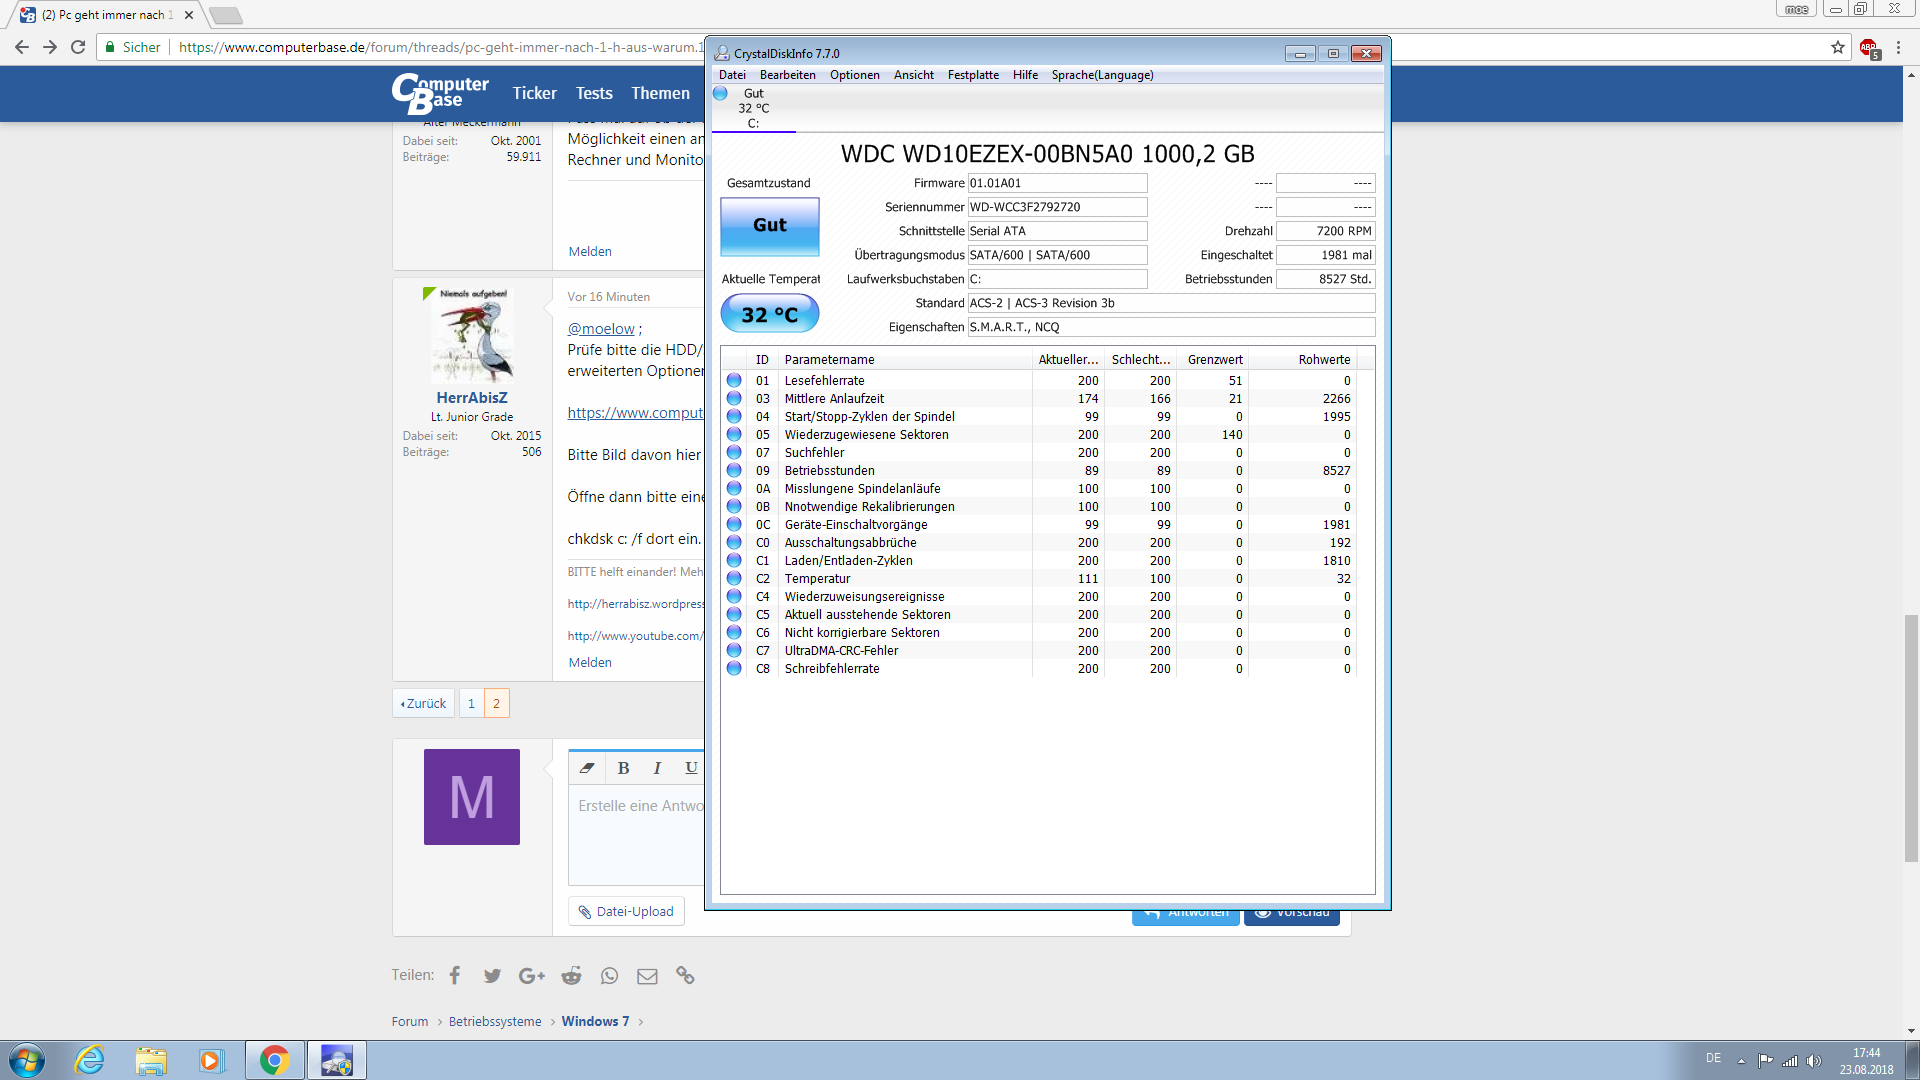Click the eraser icon in reply editor
1920x1080 pixels.
point(587,768)
